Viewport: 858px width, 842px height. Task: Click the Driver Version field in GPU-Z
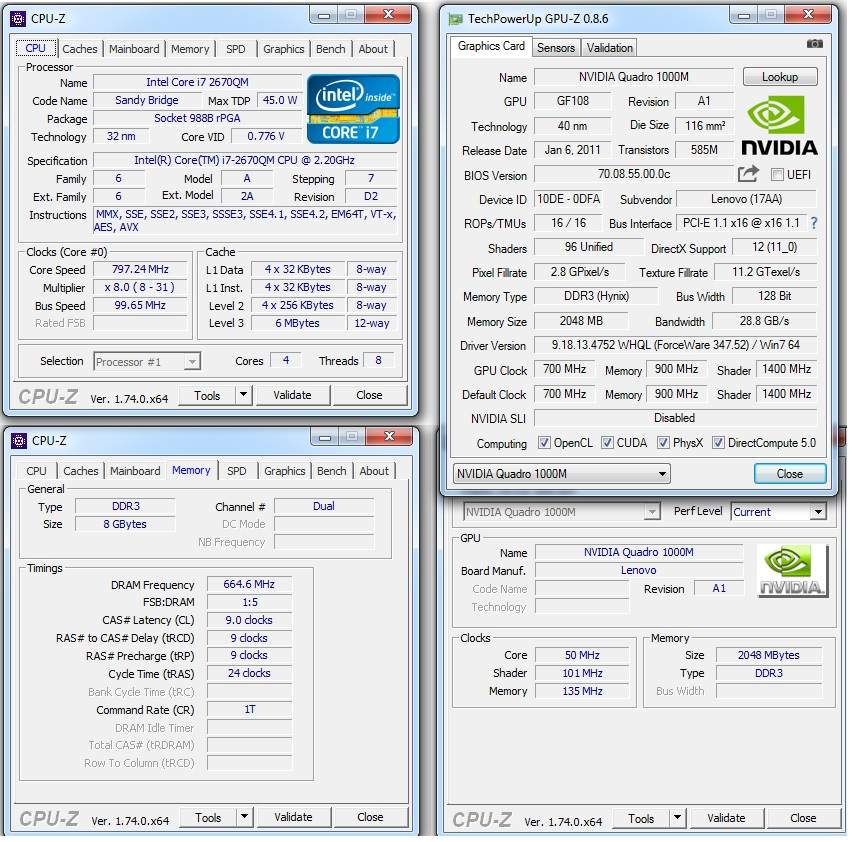pyautogui.click(x=675, y=345)
